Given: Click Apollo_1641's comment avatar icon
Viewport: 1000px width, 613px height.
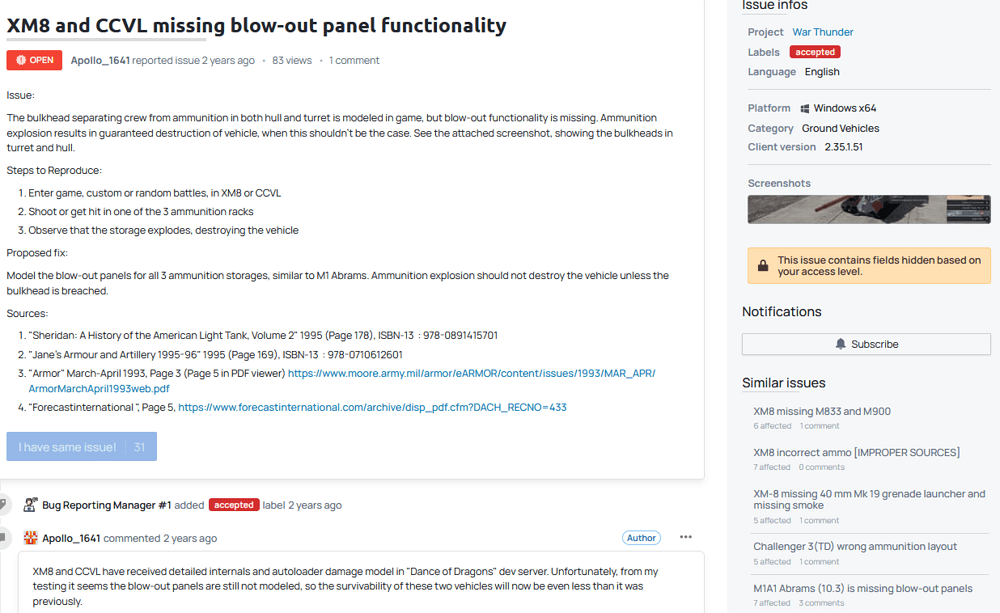Looking at the screenshot, I should pos(30,538).
